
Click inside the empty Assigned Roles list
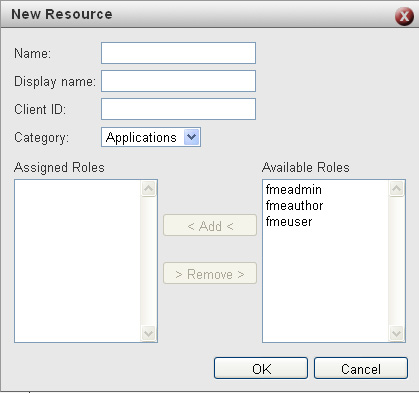coord(77,261)
